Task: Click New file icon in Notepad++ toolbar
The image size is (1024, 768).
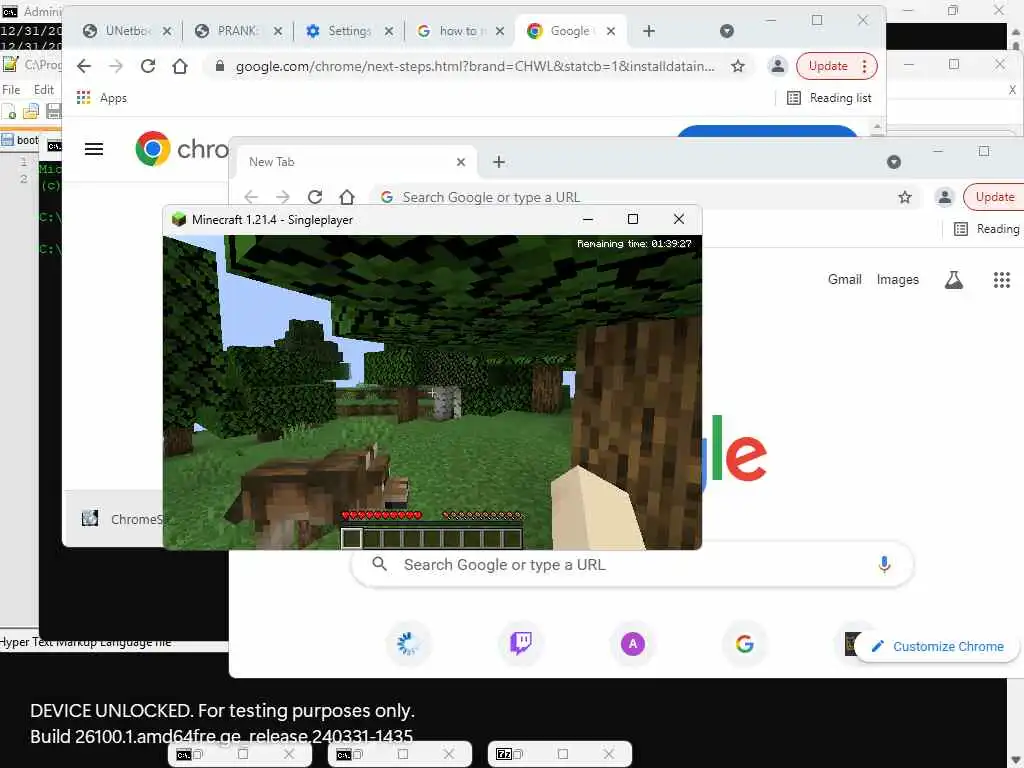Action: point(8,112)
